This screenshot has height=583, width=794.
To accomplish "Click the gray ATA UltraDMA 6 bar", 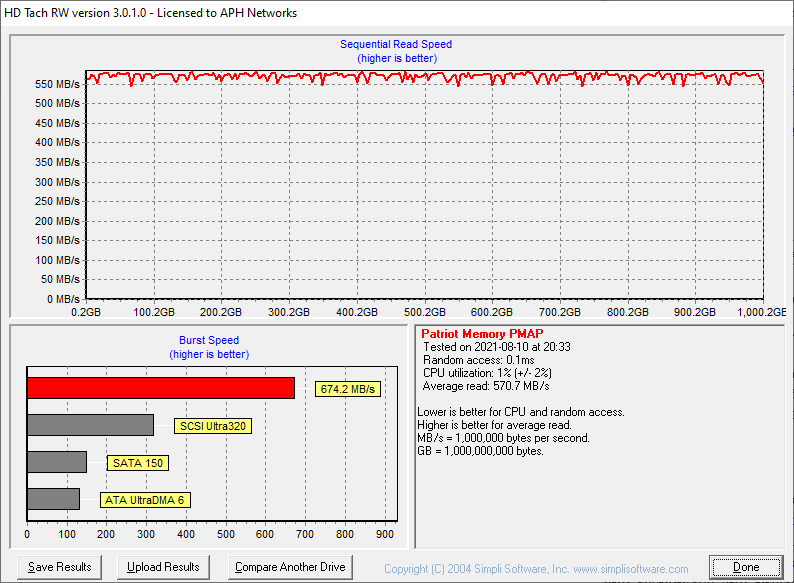I will (x=53, y=499).
